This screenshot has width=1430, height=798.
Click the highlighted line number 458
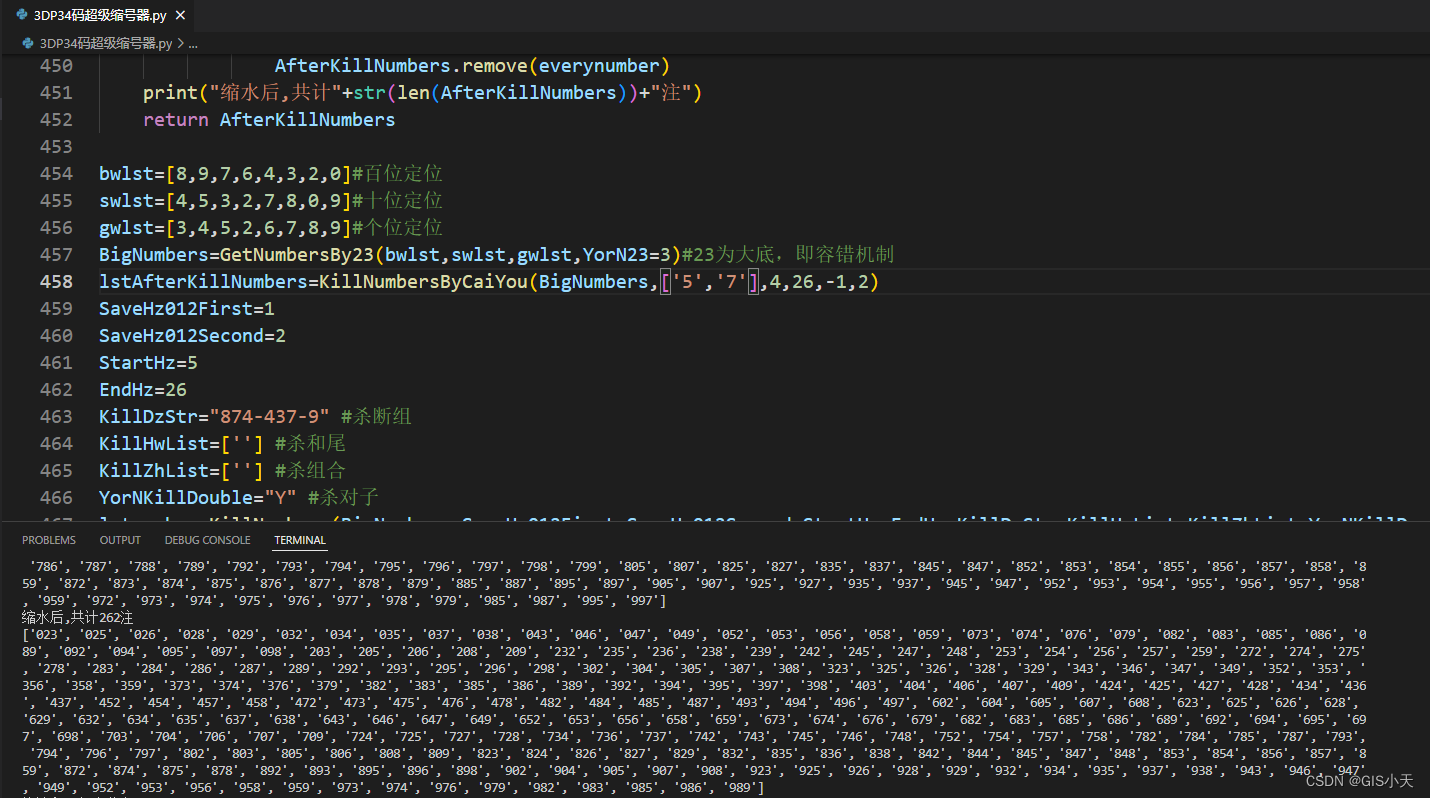click(56, 282)
